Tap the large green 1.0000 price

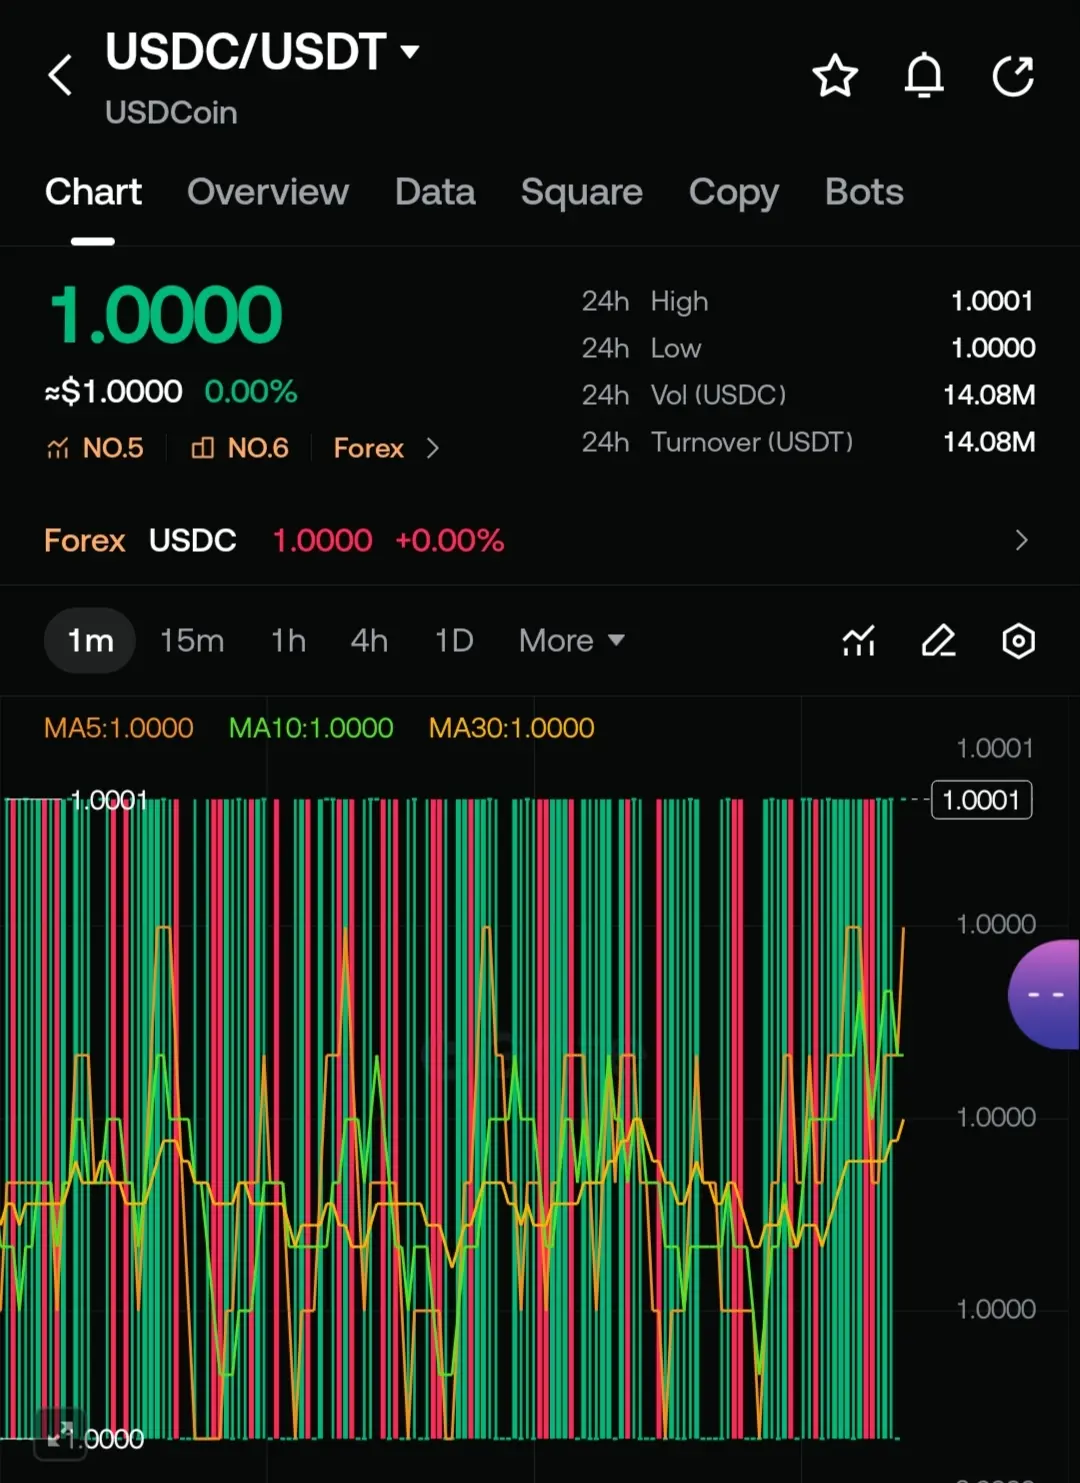(166, 315)
